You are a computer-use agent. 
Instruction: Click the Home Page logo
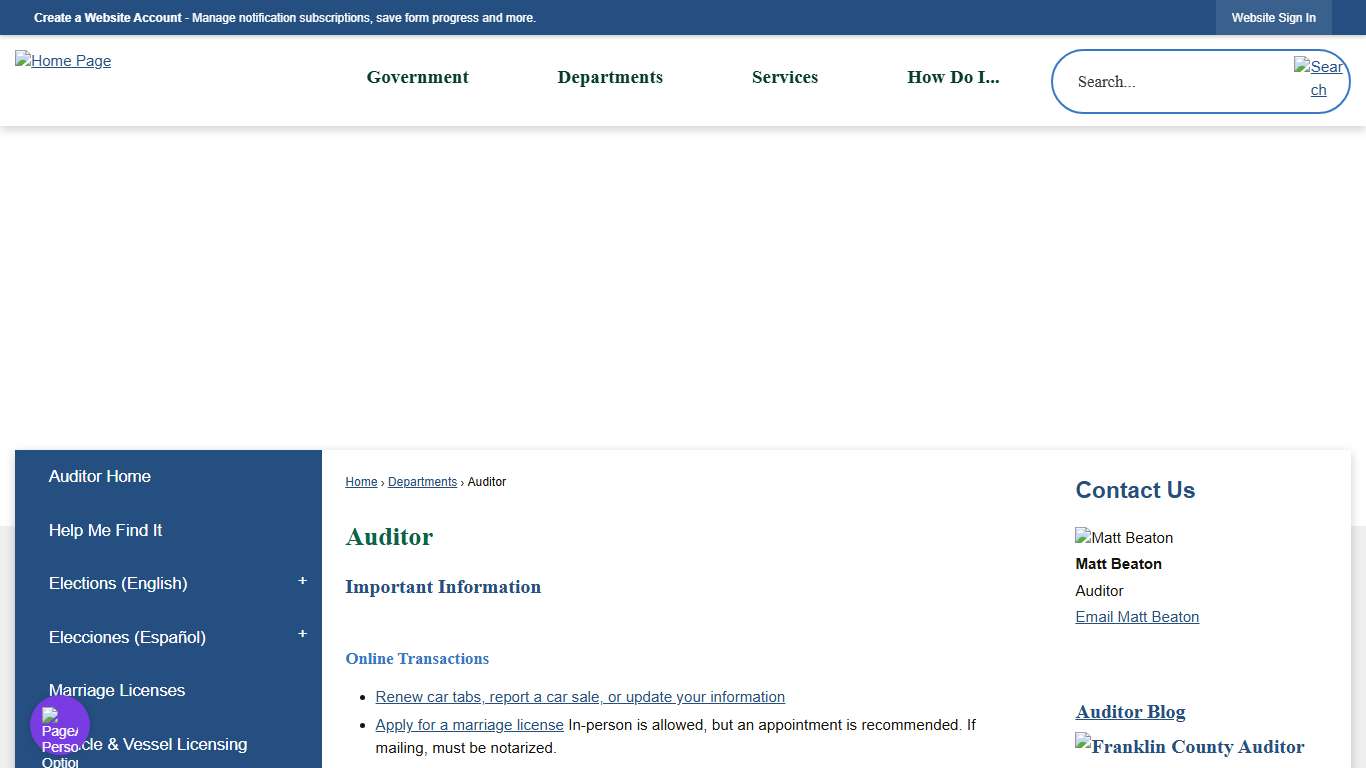62,61
